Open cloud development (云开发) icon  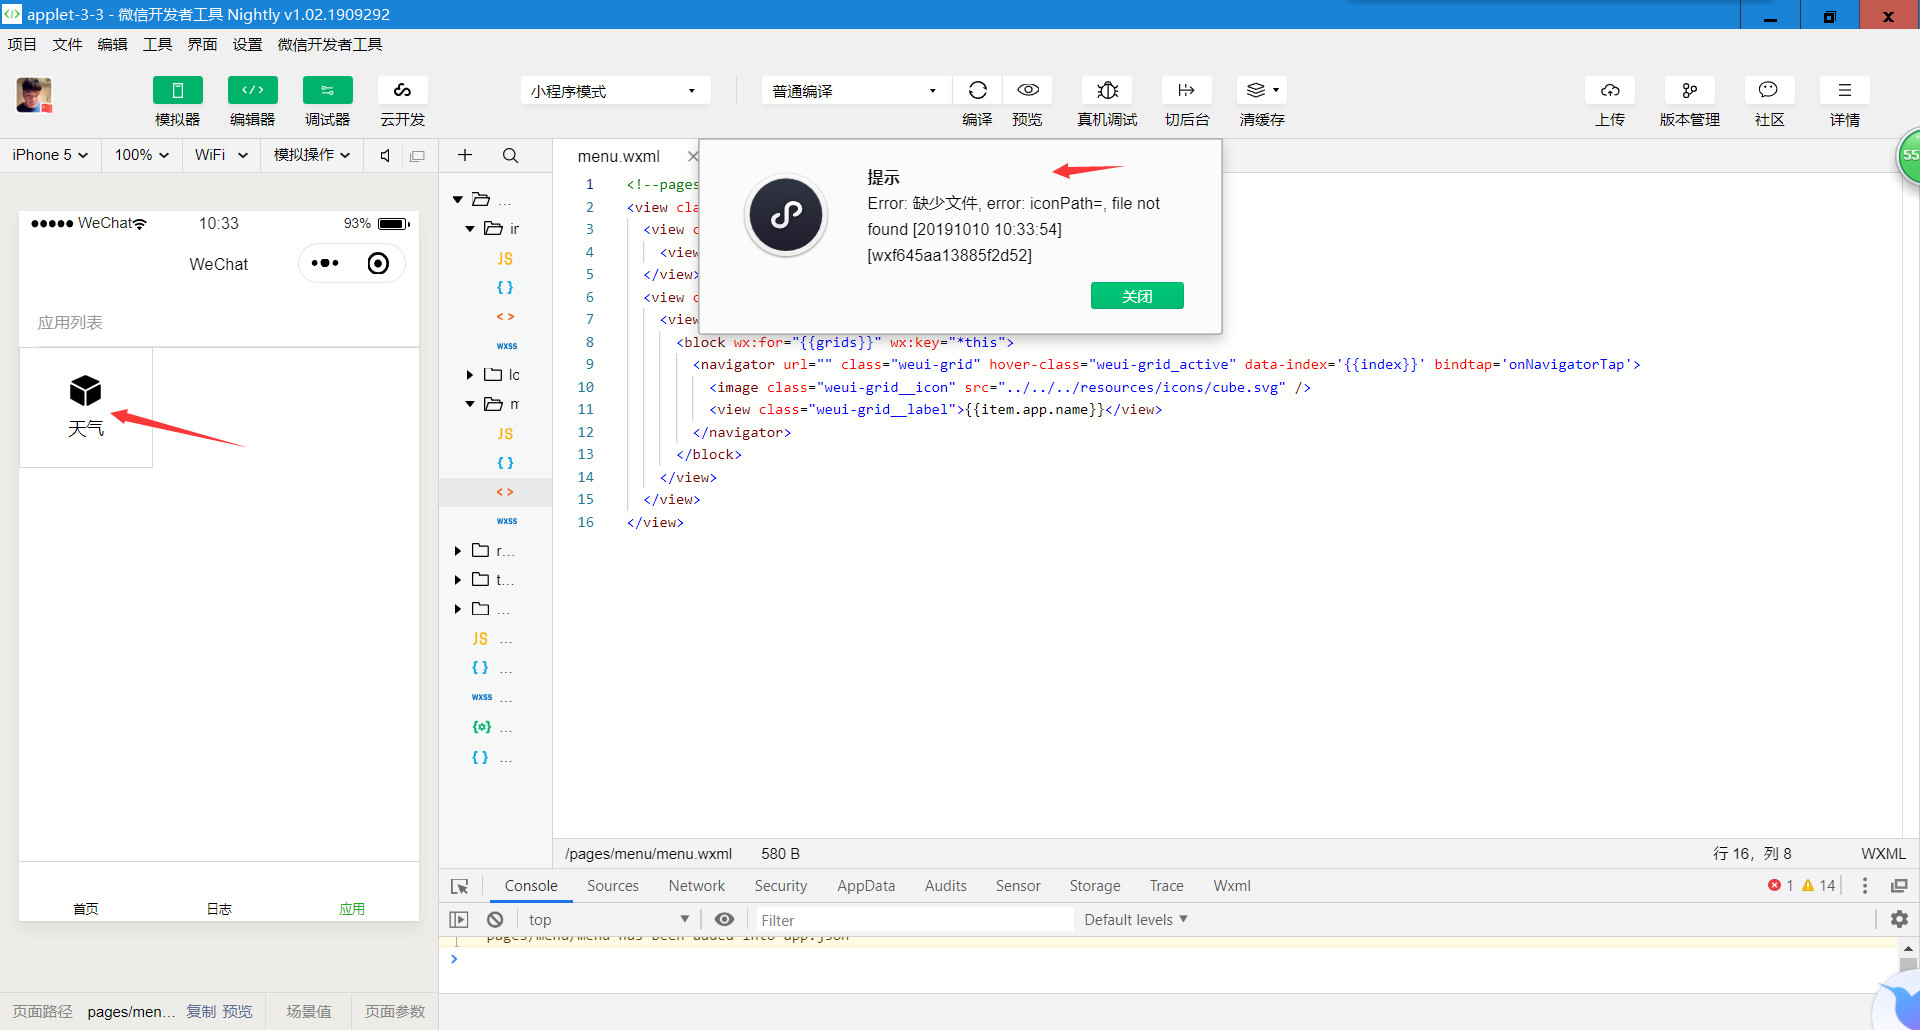click(402, 91)
